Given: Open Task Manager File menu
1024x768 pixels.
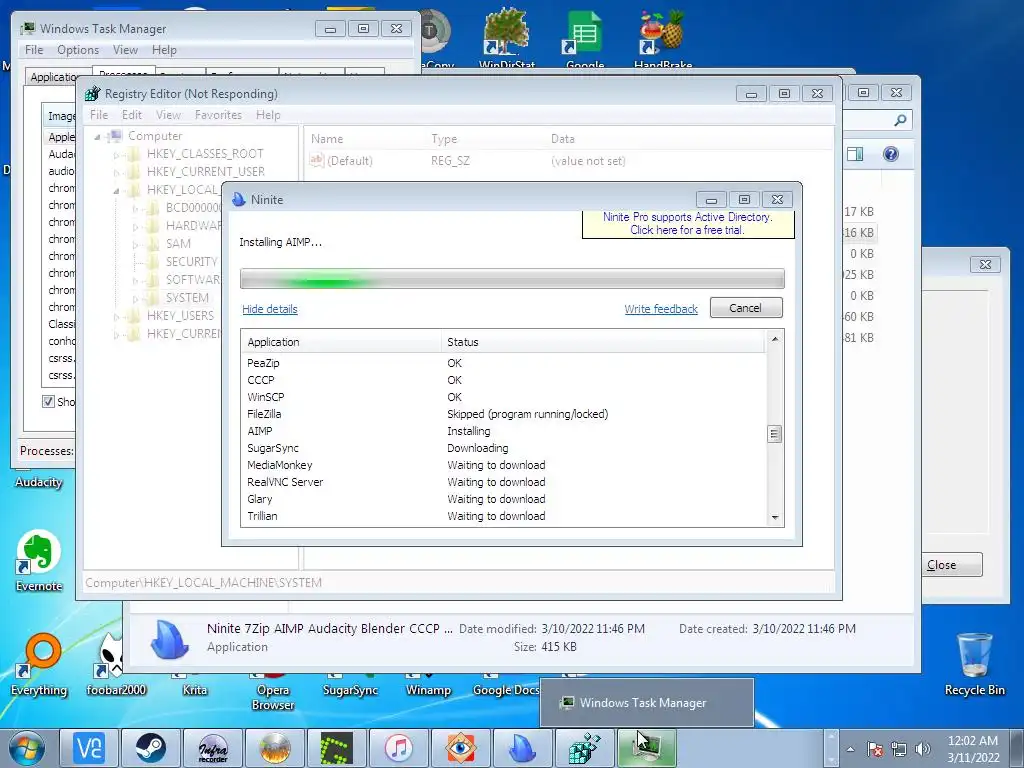Looking at the screenshot, I should tap(34, 50).
